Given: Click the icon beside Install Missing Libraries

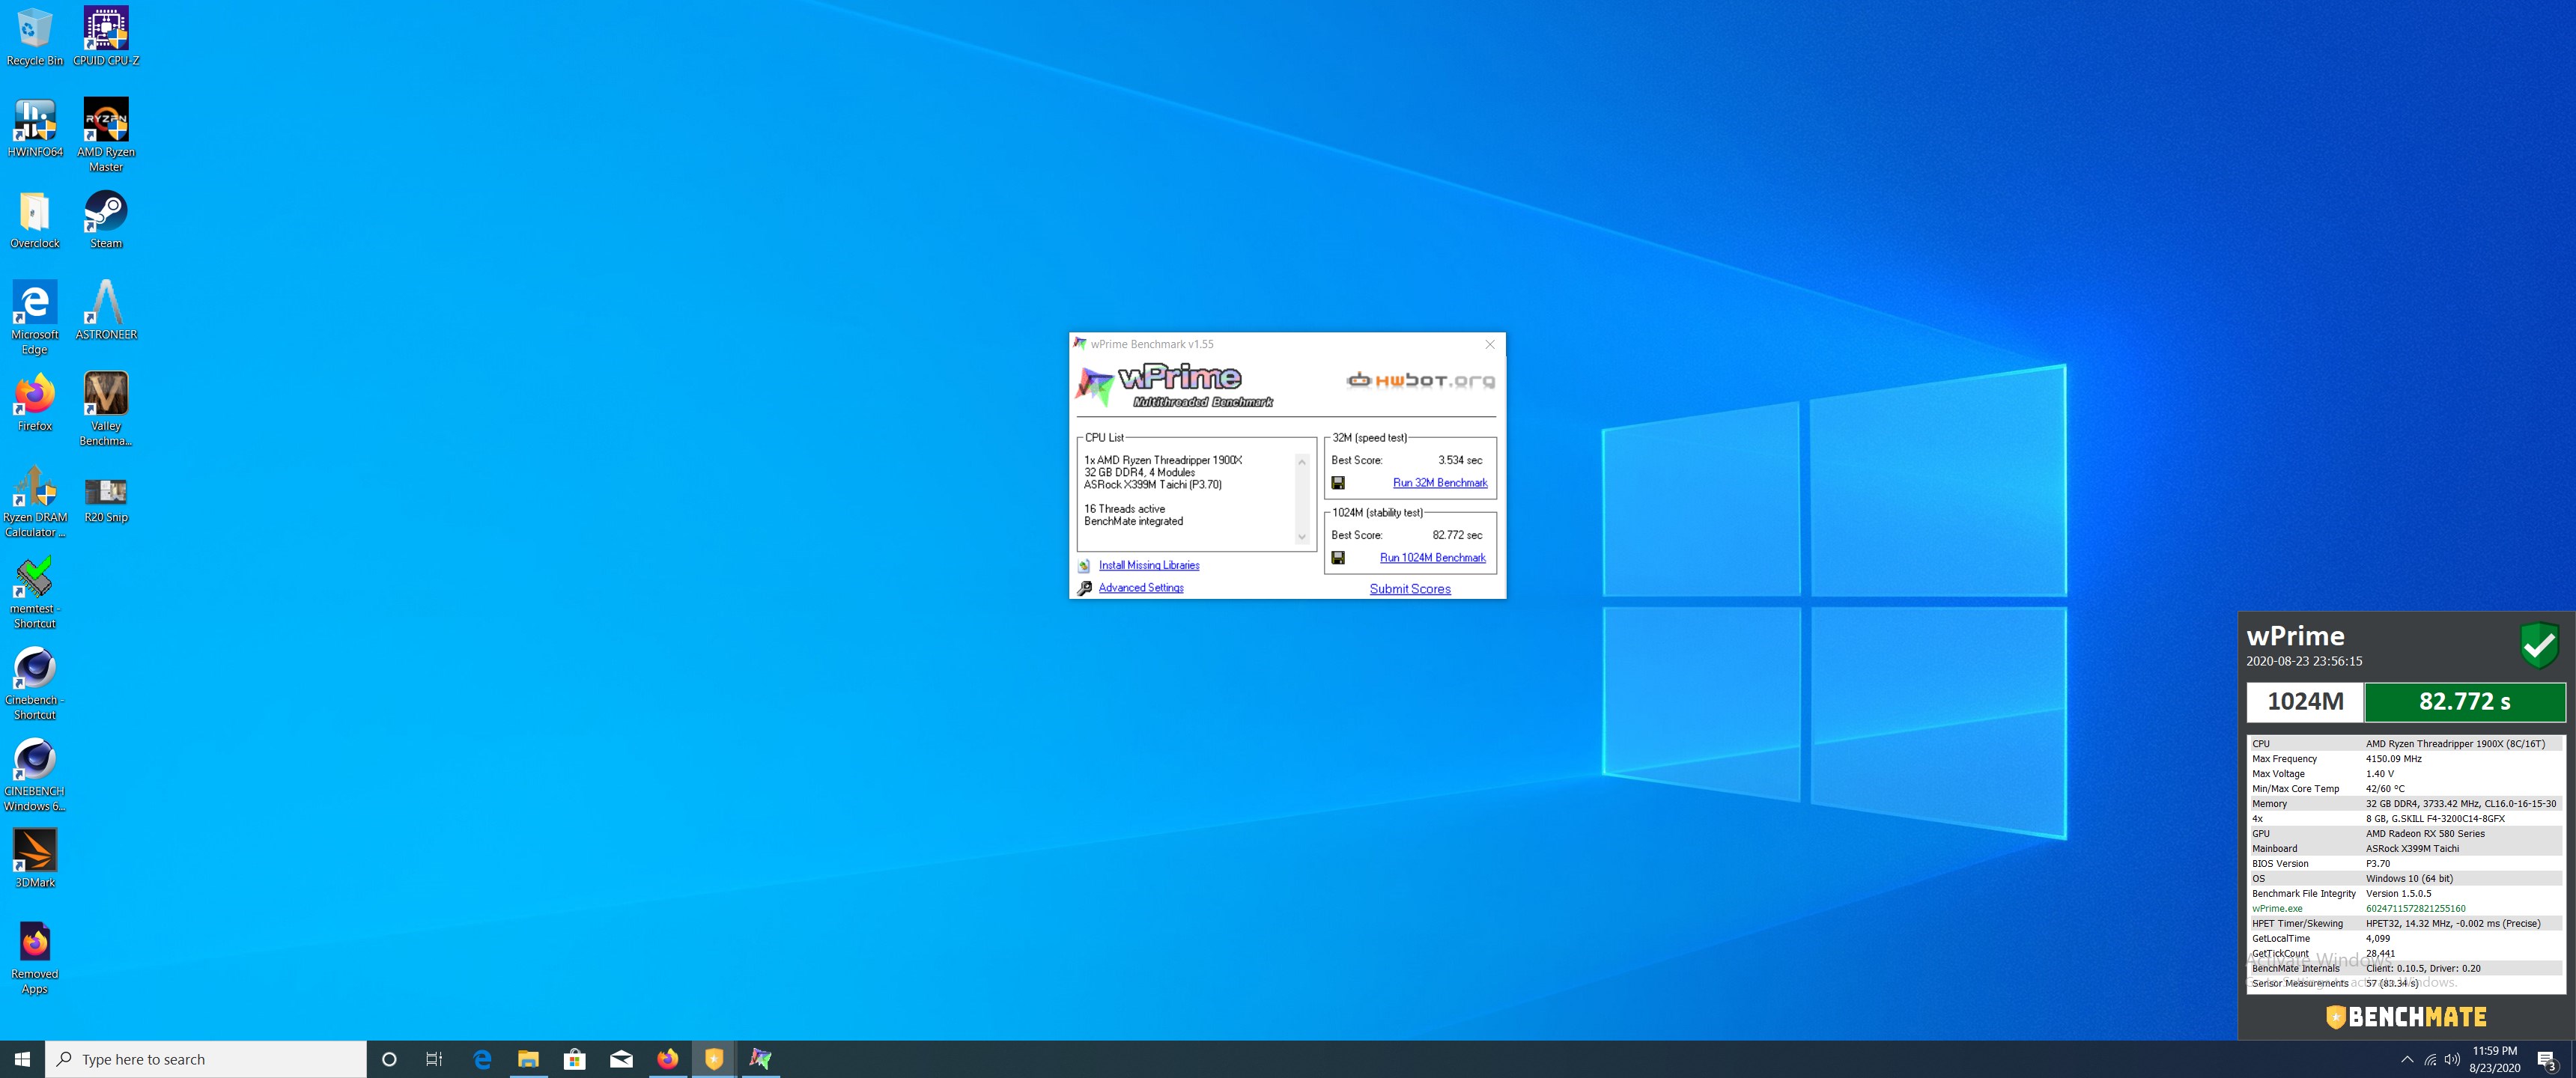Looking at the screenshot, I should pos(1084,565).
